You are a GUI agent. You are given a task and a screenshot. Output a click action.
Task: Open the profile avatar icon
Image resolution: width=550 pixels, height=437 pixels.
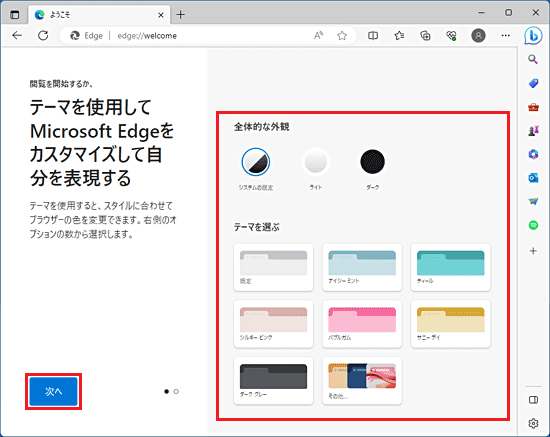[x=478, y=35]
